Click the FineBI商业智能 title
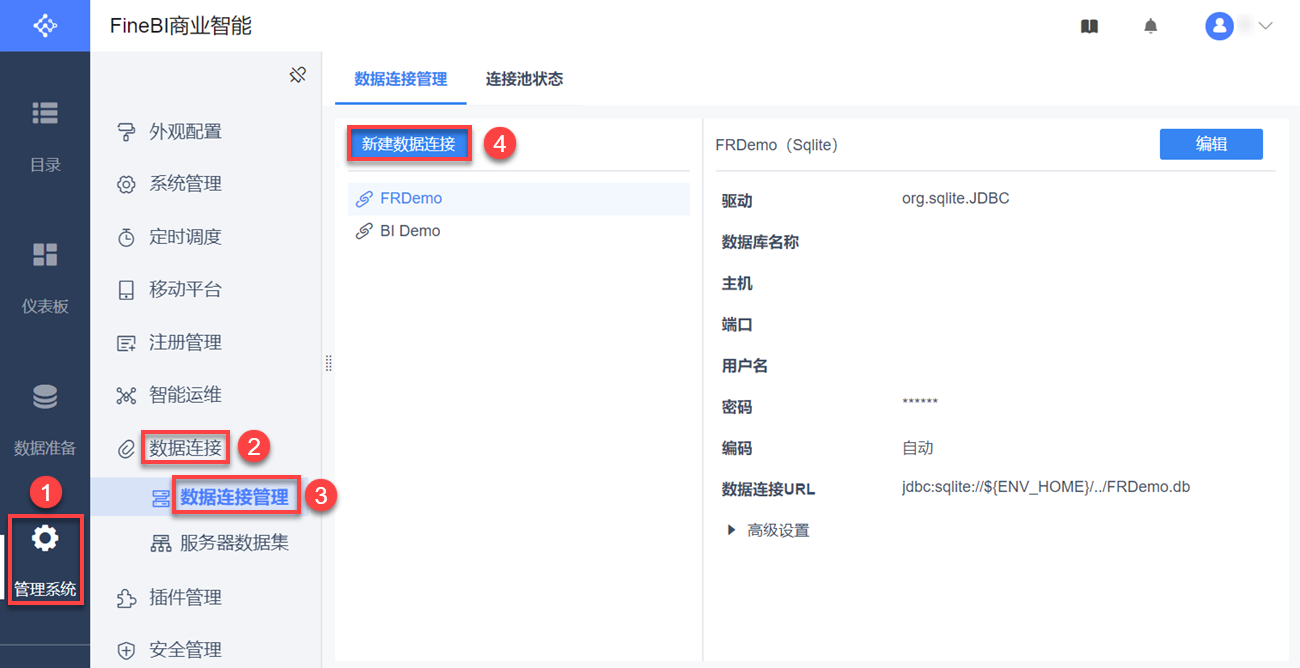Viewport: 1300px width, 668px height. 181,26
